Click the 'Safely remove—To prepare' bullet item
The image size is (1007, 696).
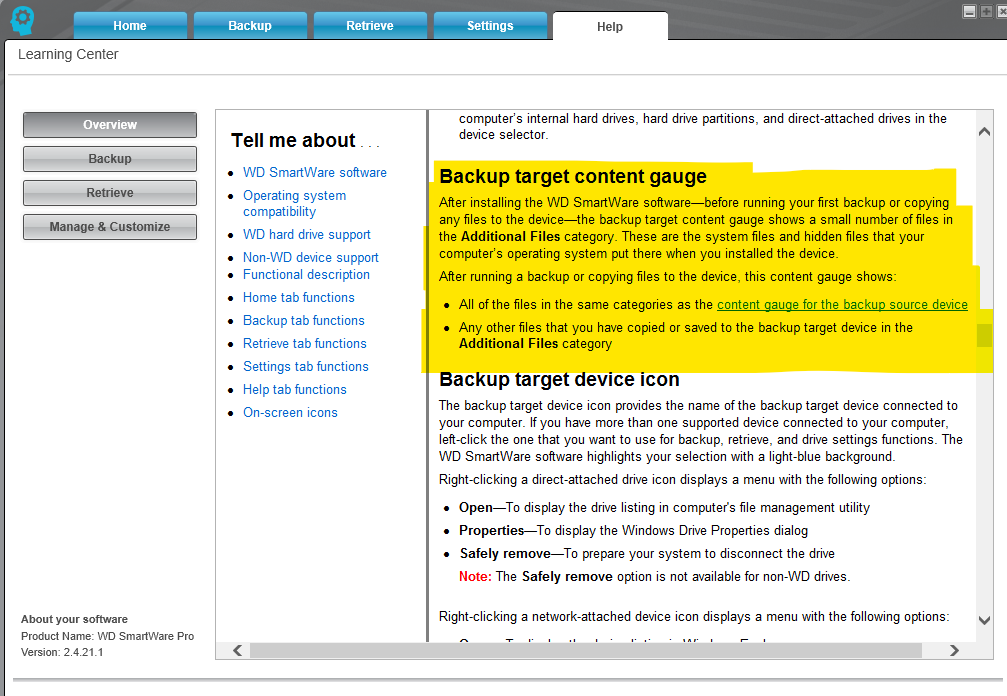coord(647,553)
